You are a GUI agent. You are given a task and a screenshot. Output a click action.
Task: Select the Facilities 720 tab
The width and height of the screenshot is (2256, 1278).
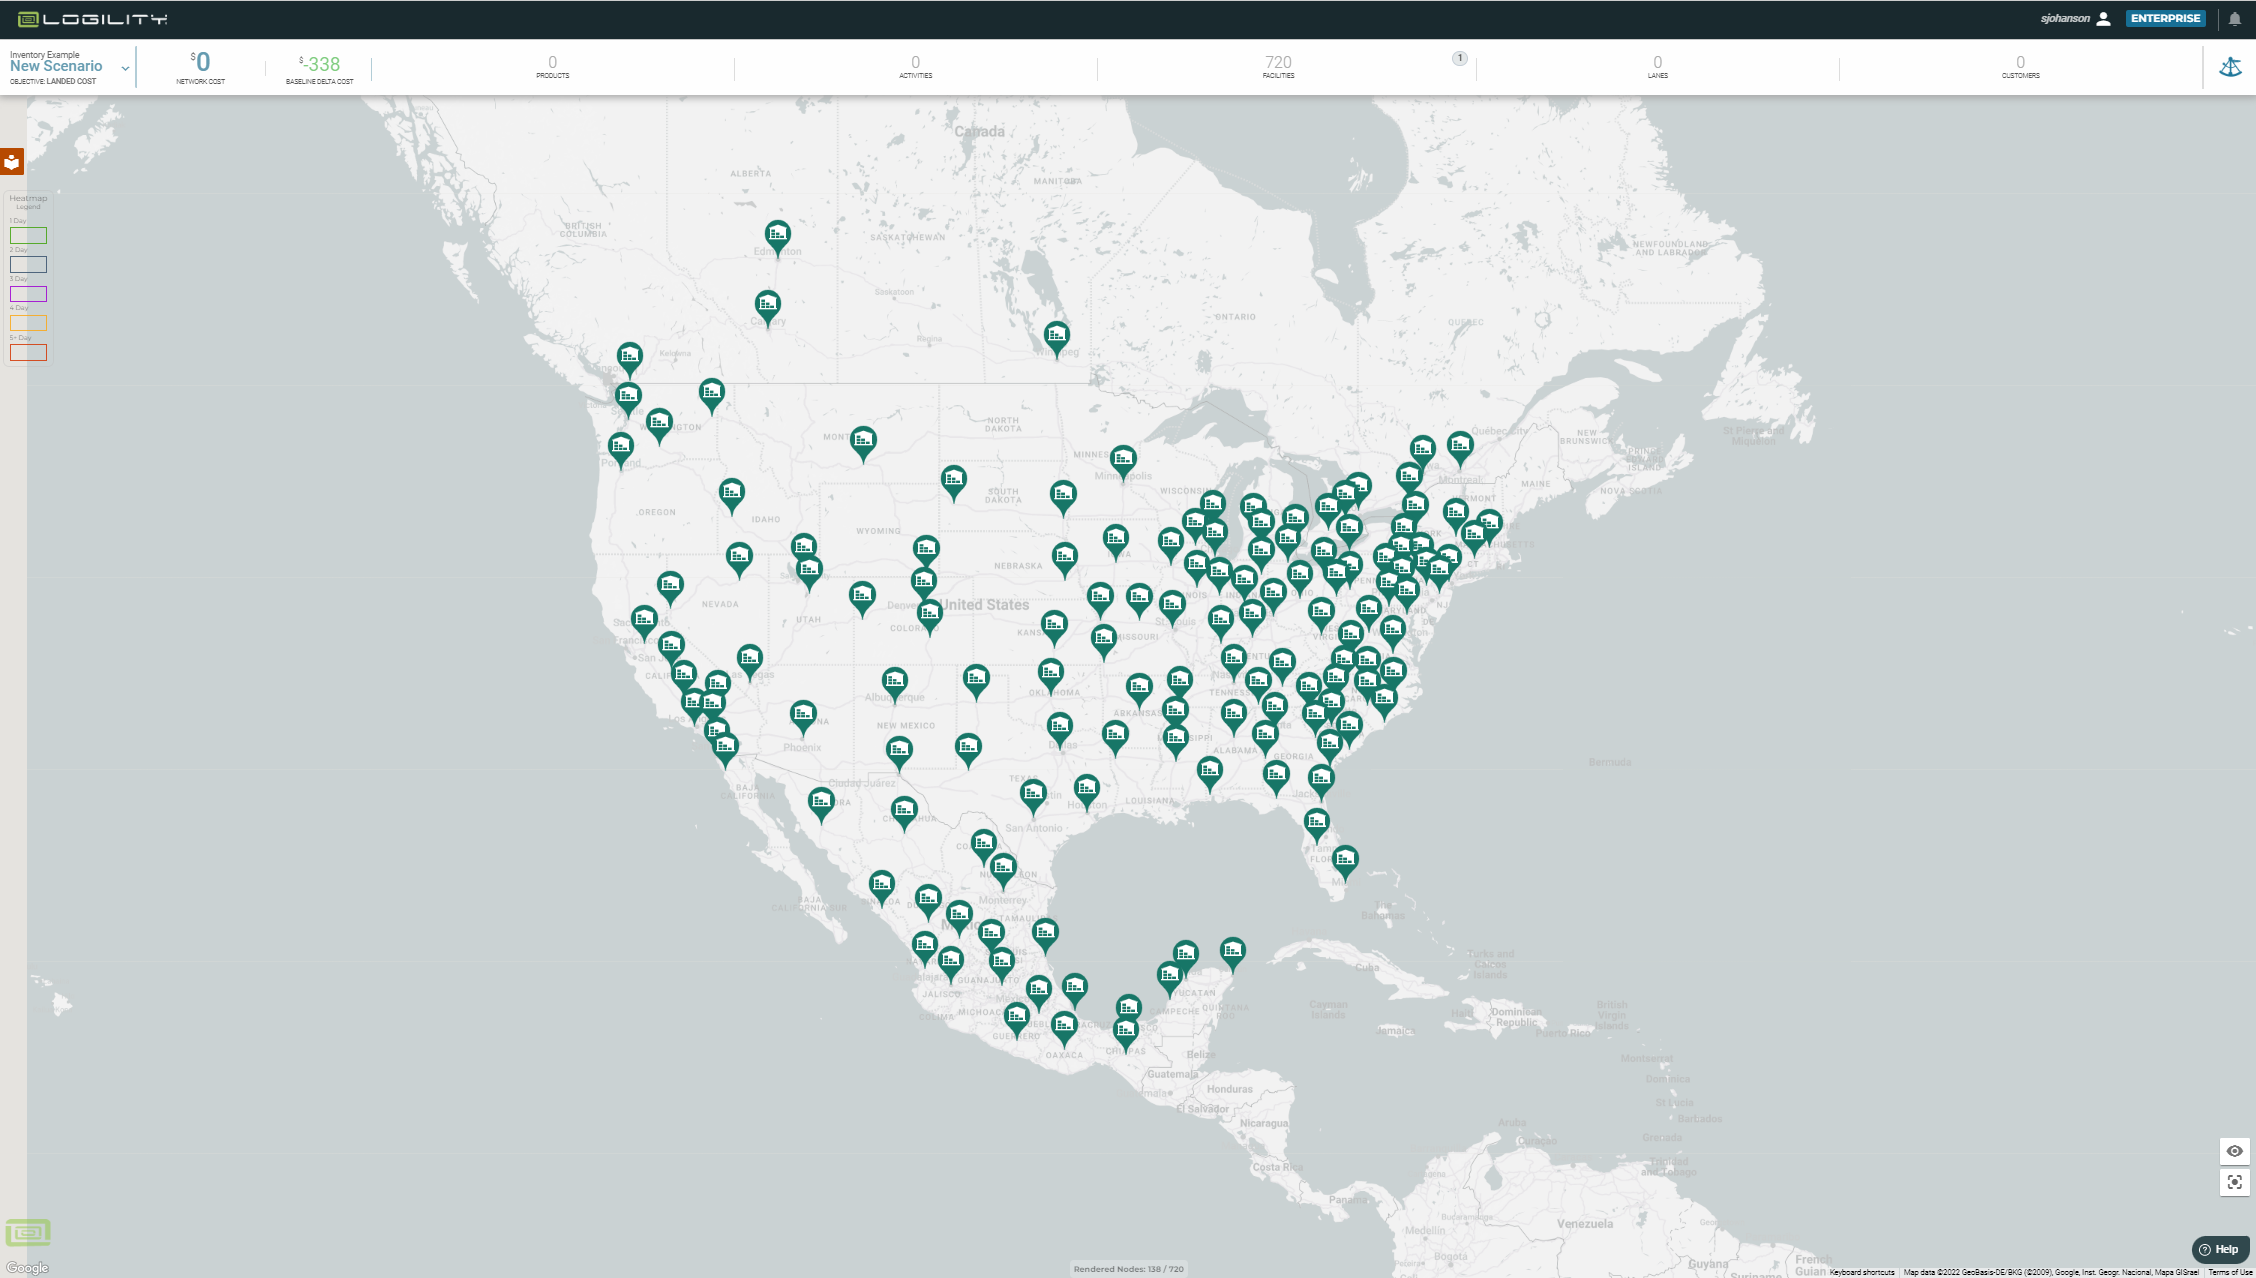point(1278,67)
